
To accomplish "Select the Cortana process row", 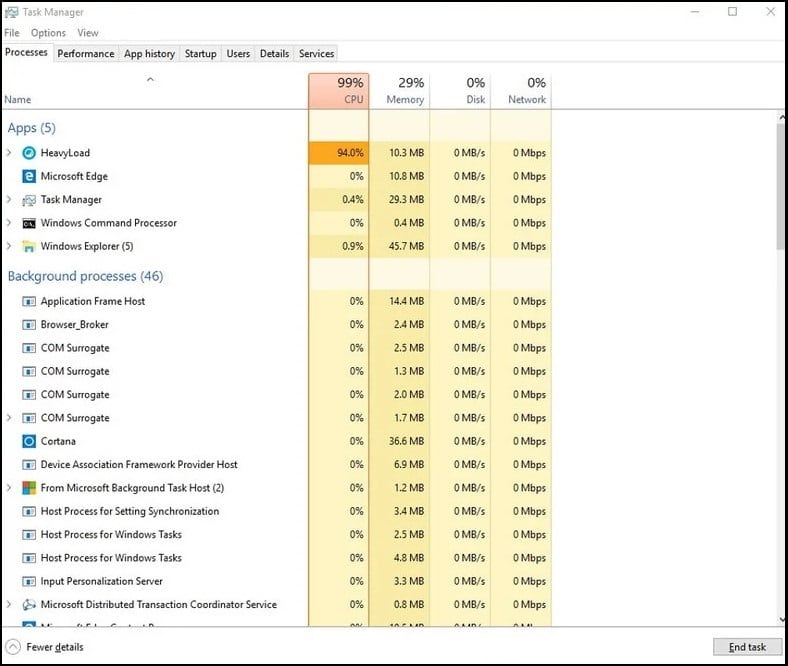I will pyautogui.click(x=276, y=441).
